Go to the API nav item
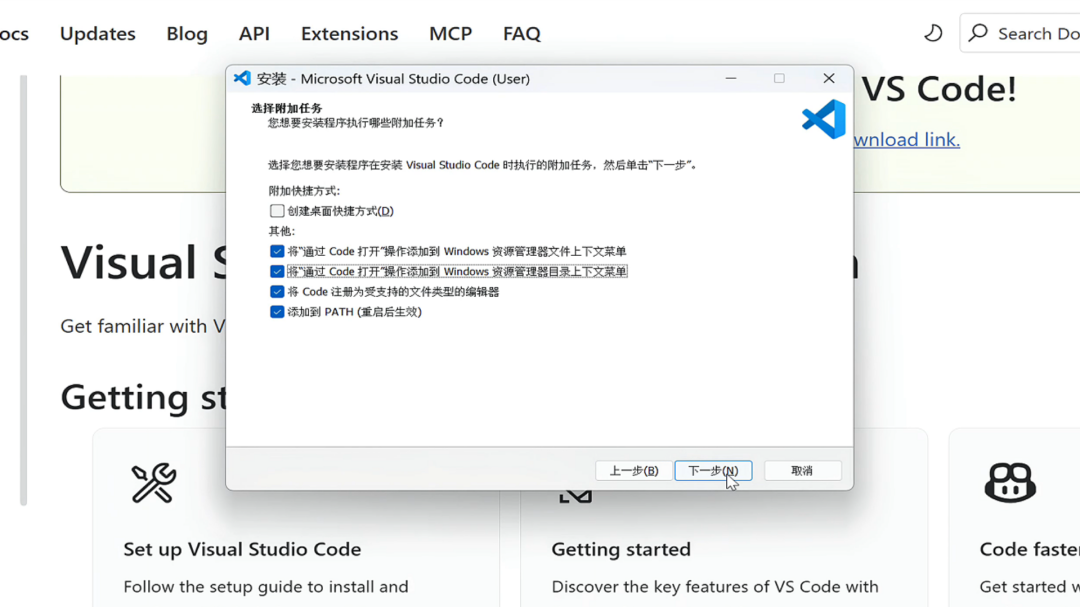Screen dimensions: 1080x607 point(254,33)
